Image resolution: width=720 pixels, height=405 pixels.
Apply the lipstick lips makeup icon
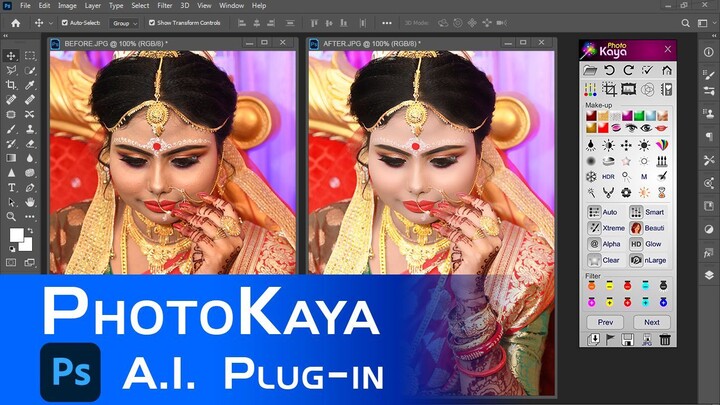[661, 128]
